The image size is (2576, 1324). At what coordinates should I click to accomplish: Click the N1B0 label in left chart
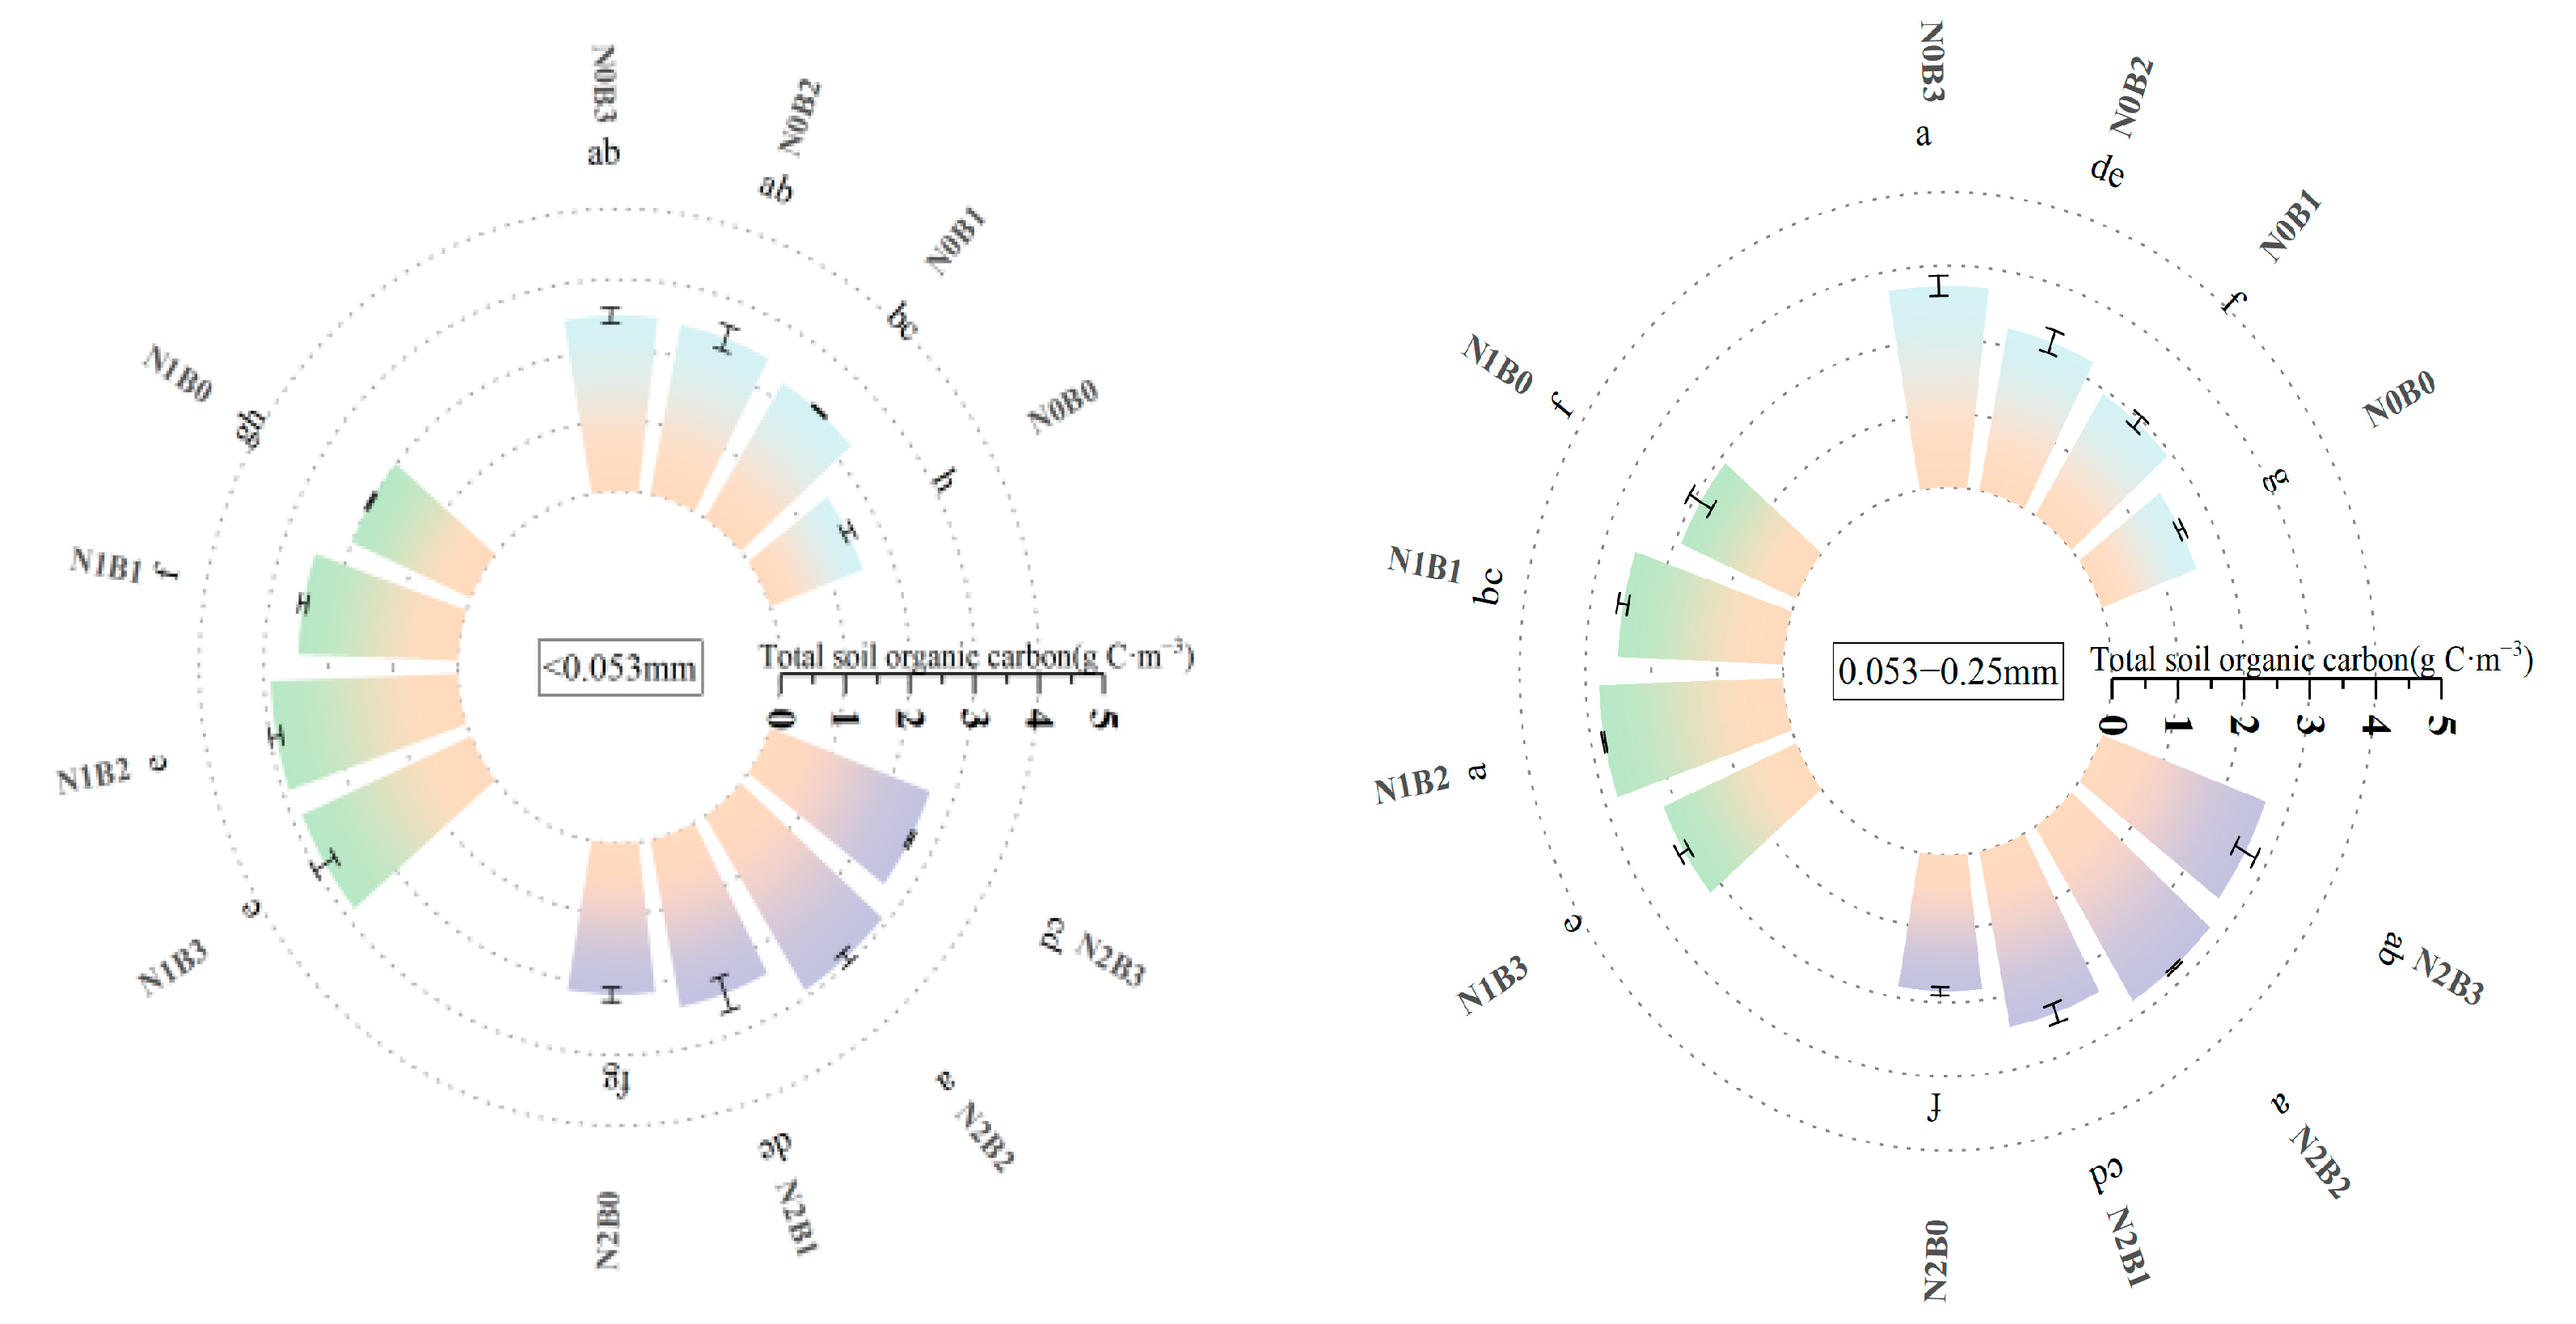[178, 374]
